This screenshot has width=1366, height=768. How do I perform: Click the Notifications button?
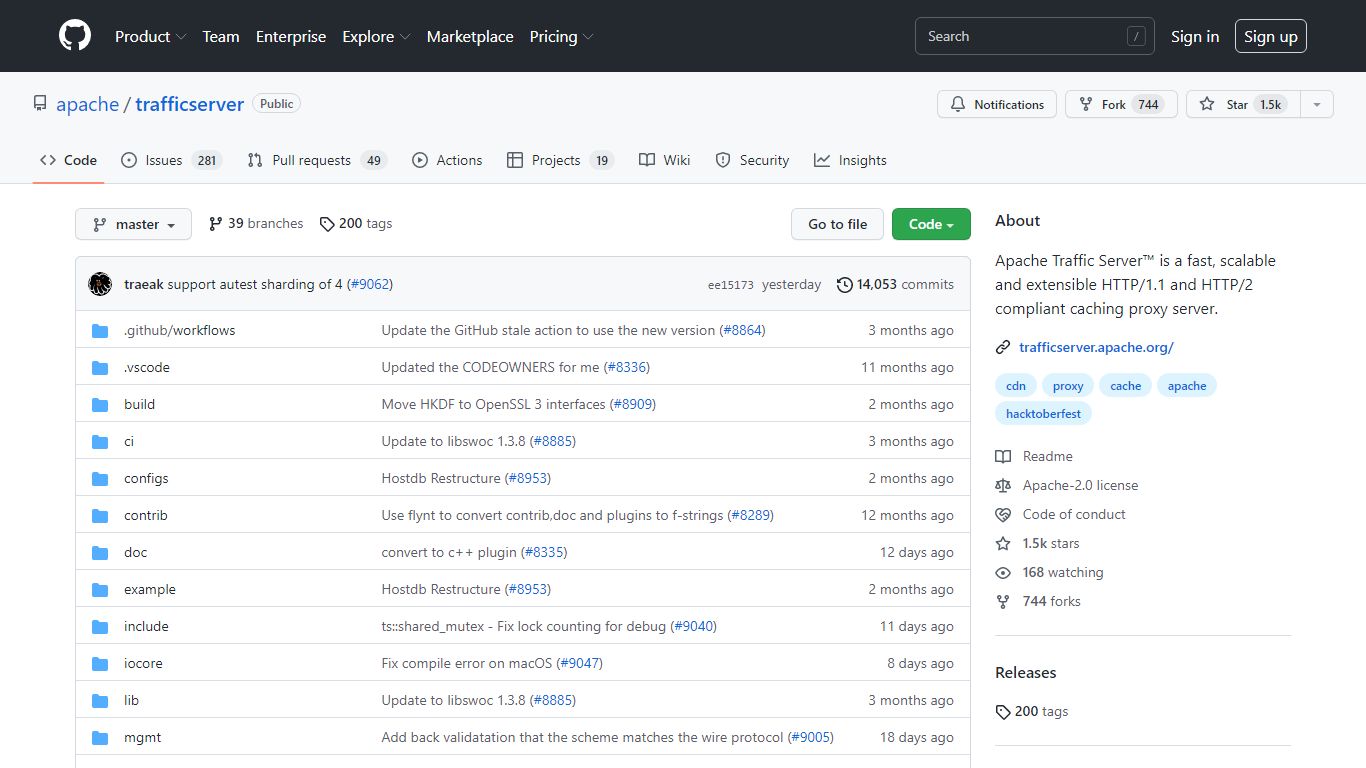(997, 104)
